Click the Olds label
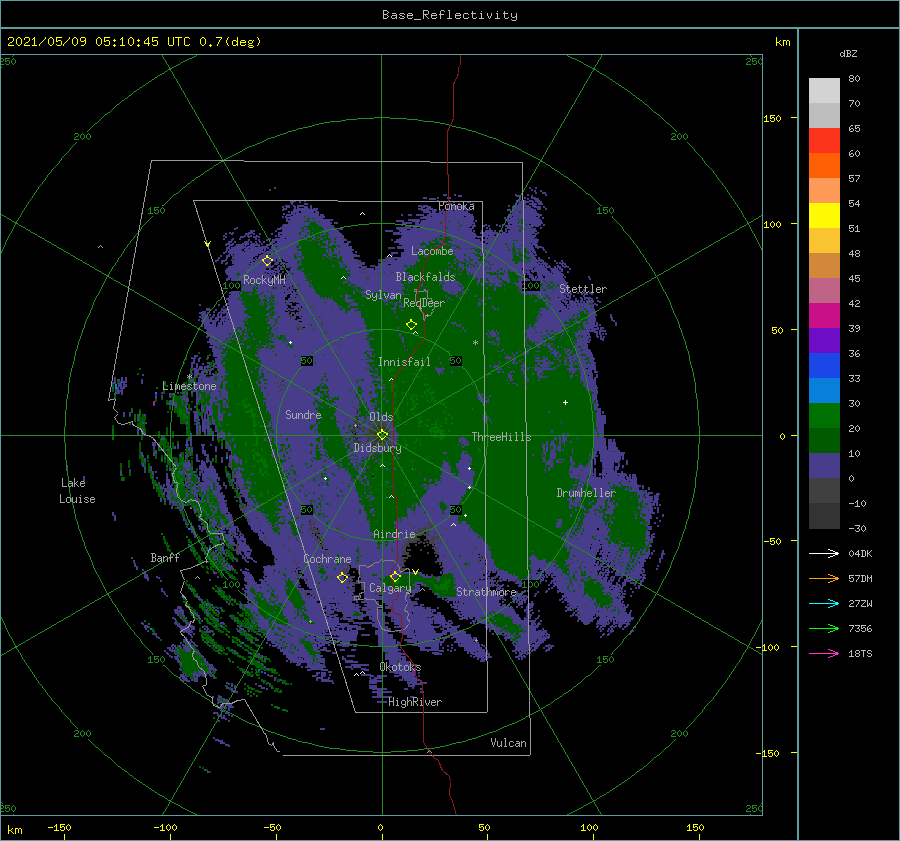The image size is (900, 841). coord(381,417)
